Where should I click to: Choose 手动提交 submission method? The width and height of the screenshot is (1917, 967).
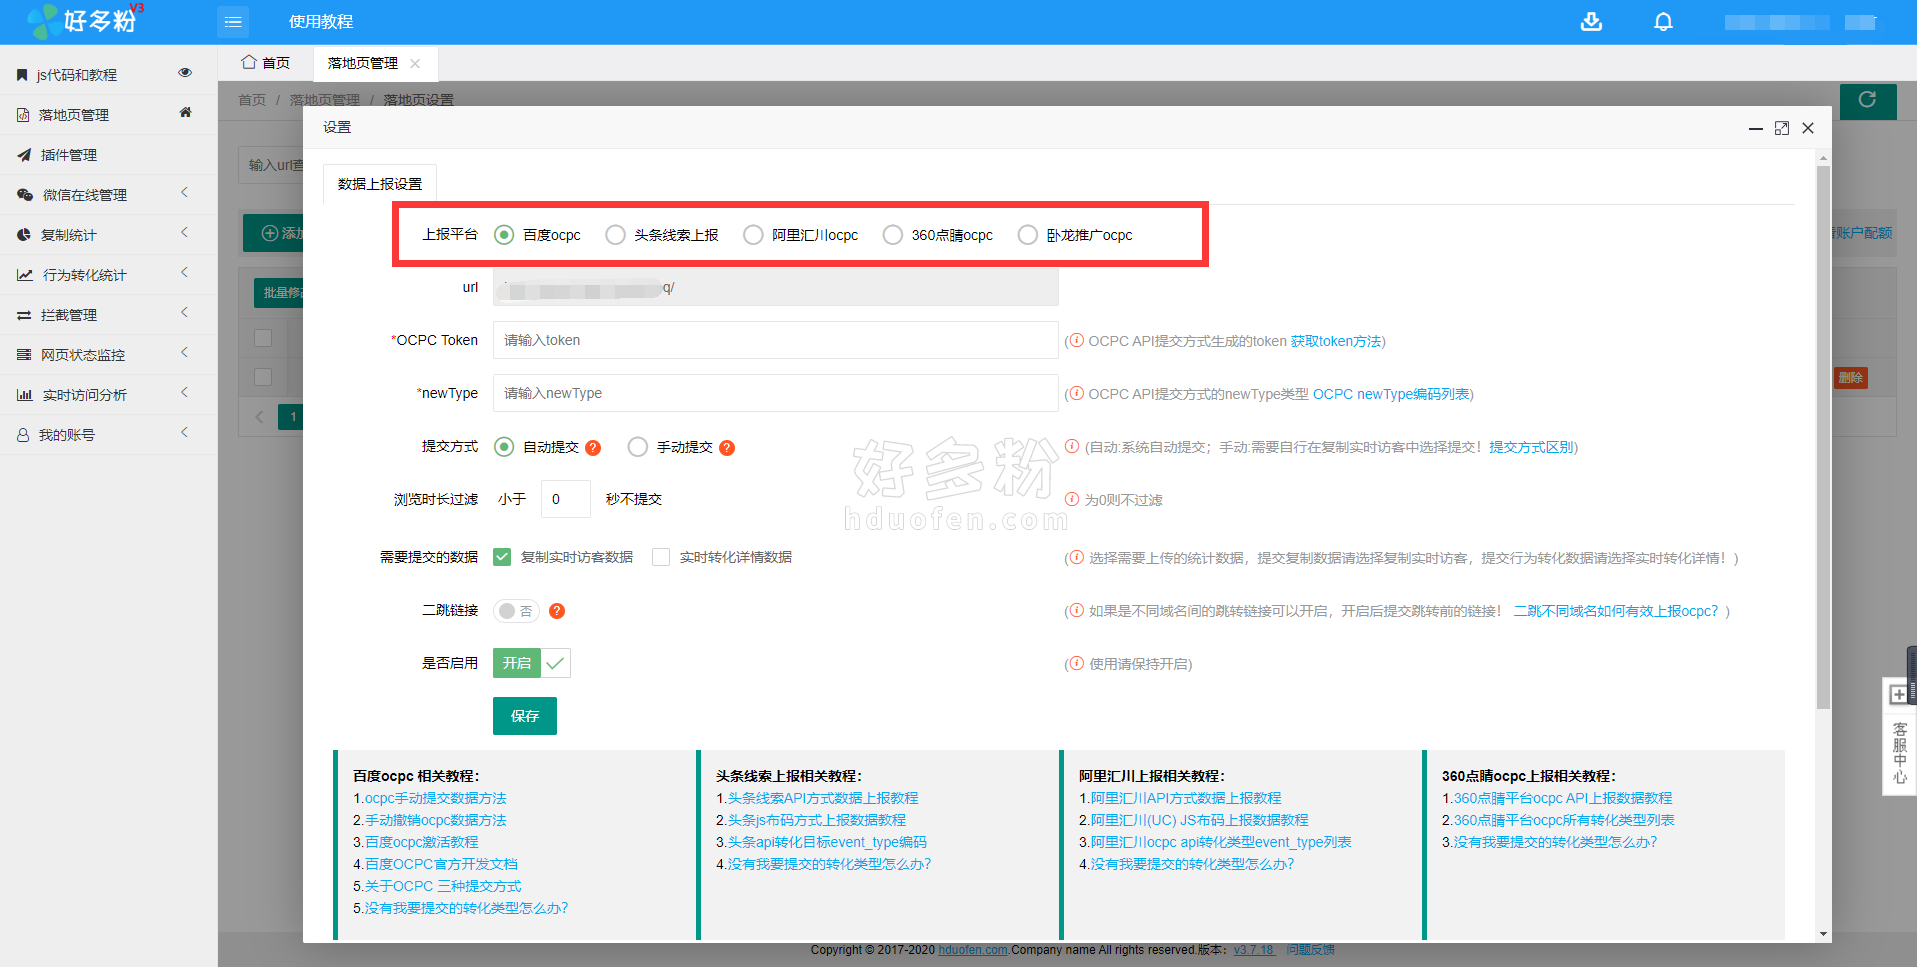click(637, 447)
